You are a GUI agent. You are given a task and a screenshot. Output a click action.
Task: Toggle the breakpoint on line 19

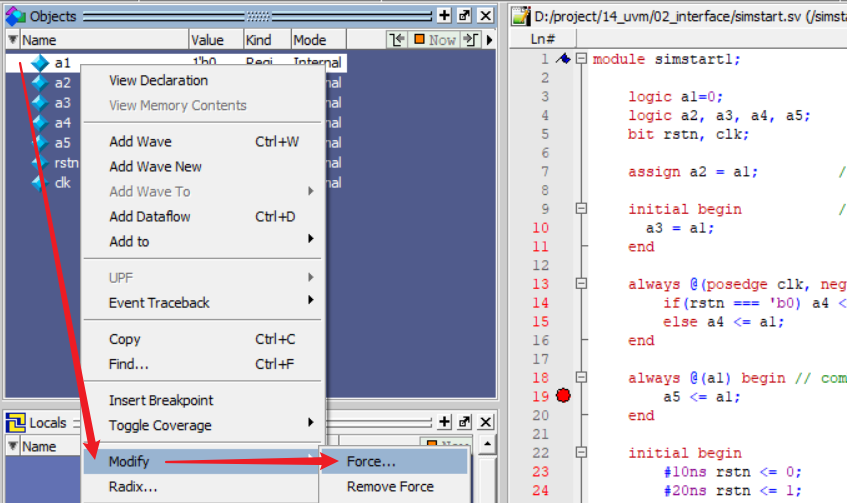coord(563,396)
